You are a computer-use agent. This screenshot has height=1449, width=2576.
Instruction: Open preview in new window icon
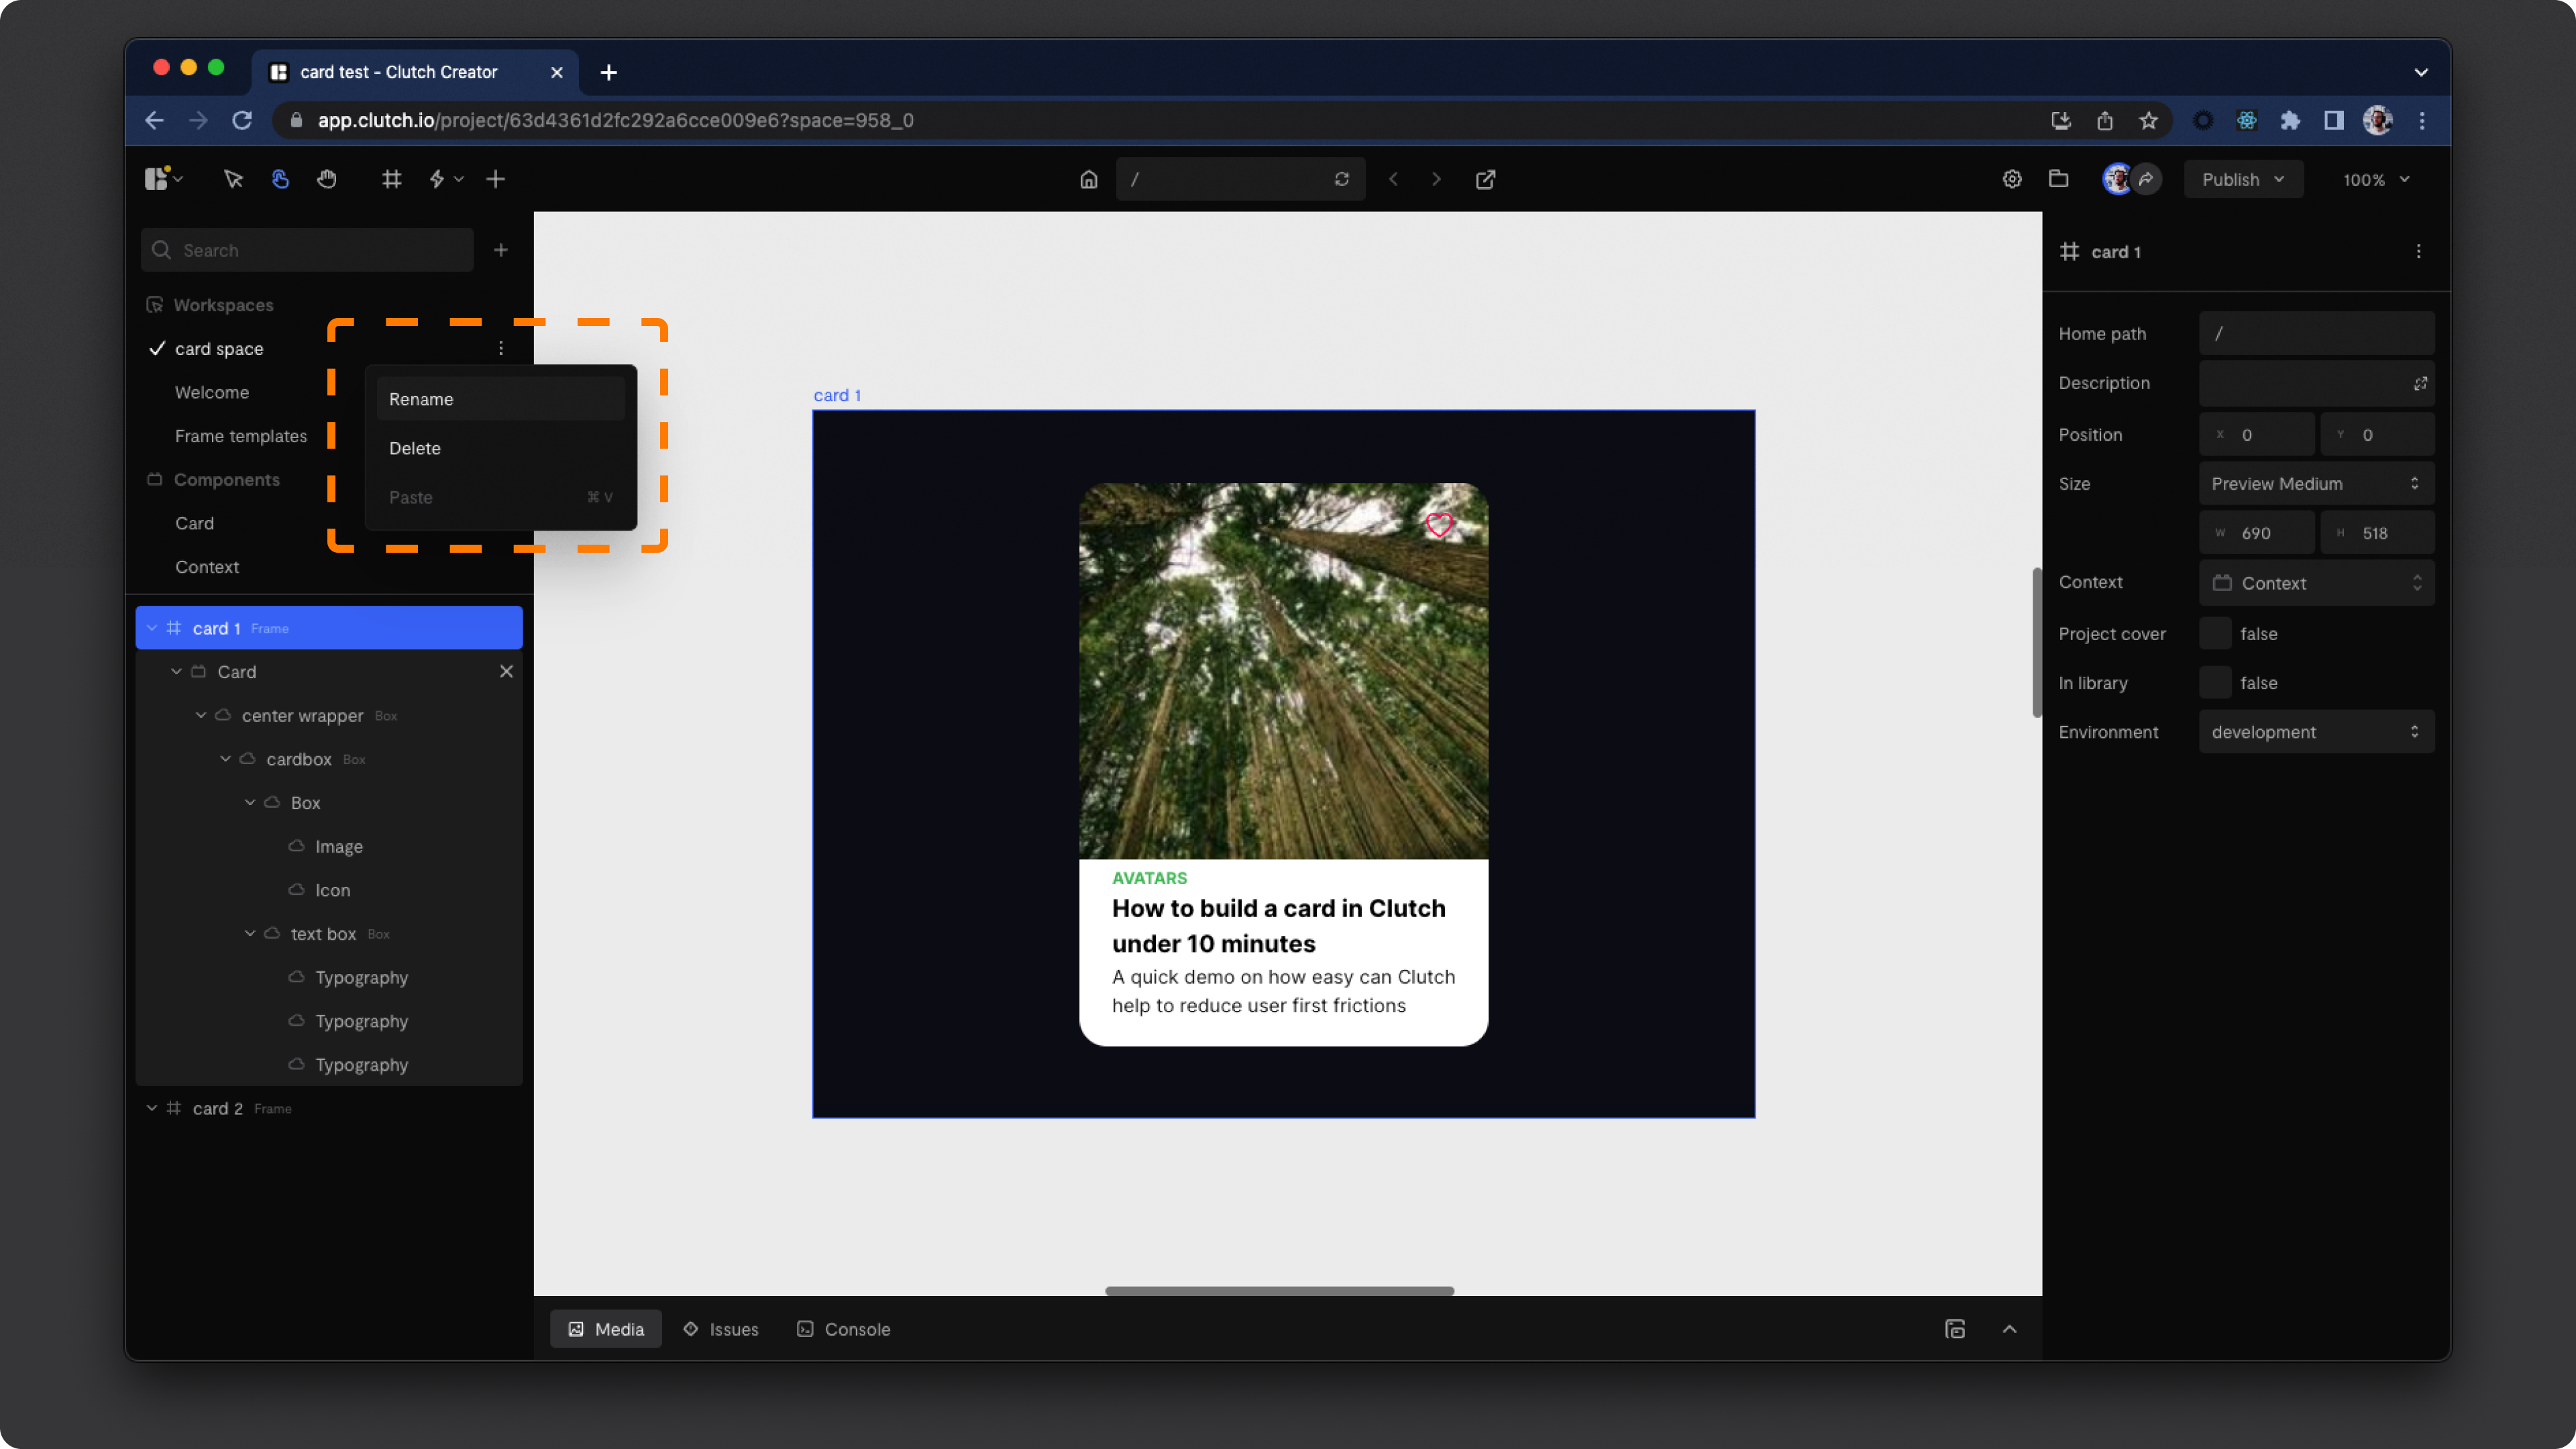(x=1485, y=179)
